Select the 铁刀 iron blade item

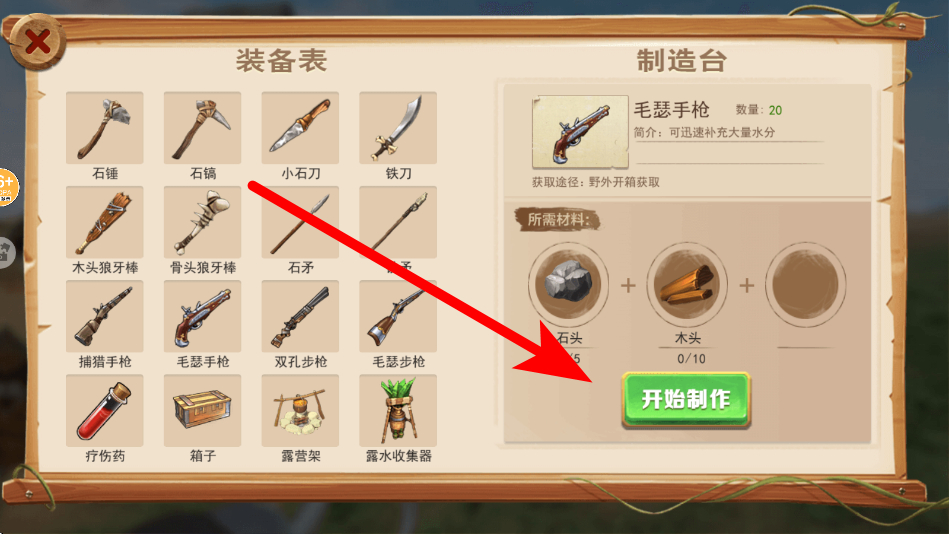tap(398, 128)
